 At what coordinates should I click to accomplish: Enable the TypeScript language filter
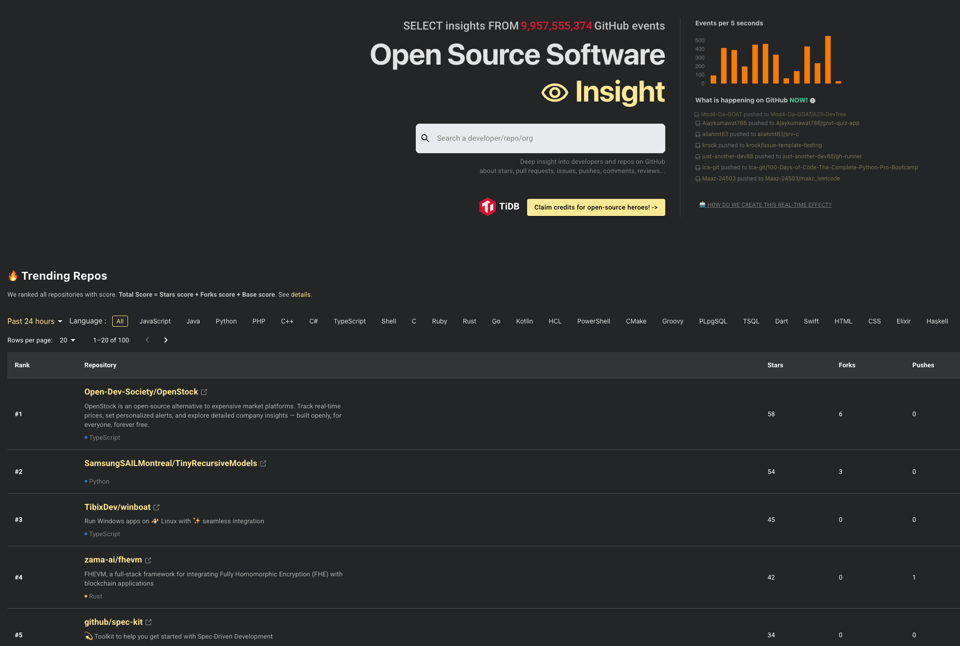tap(351, 321)
